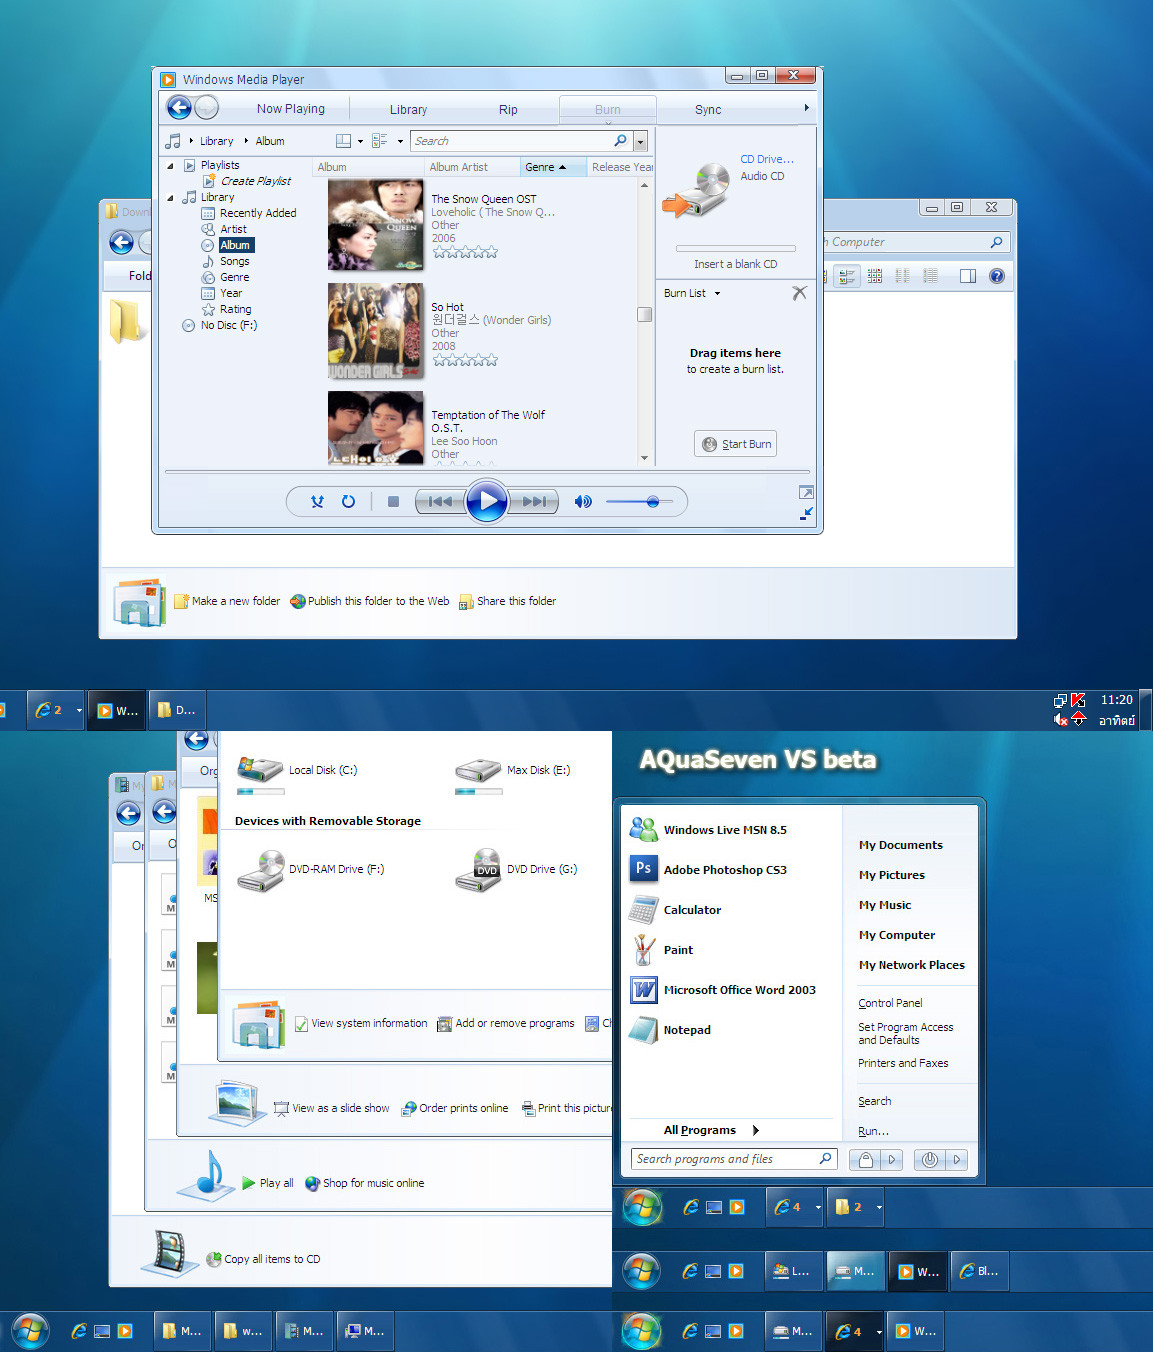
Task: Open the So Hot album cover
Action: pos(376,331)
